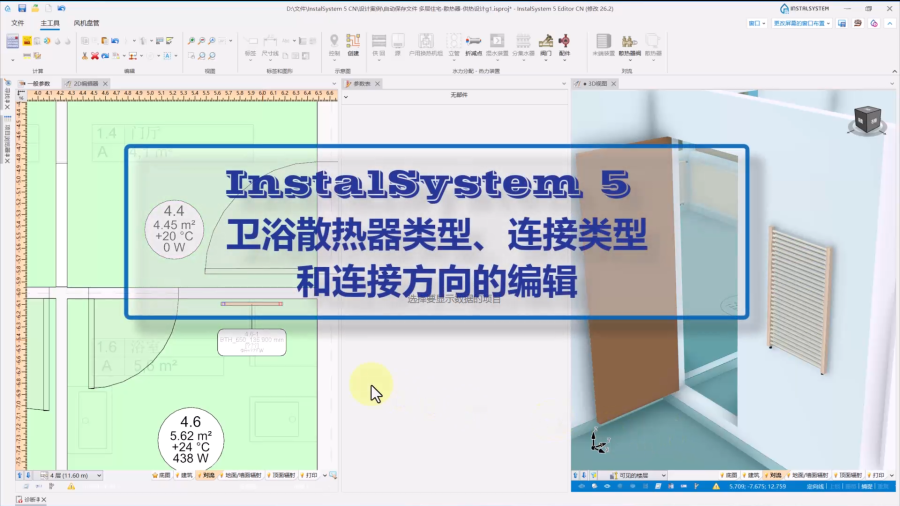The image size is (900, 506).
Task: Click the undo arrow in quick access bar
Action: pos(61,8)
